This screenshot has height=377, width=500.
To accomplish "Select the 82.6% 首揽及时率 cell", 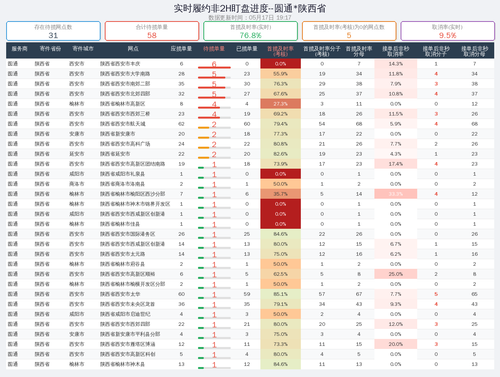I will coord(280,154).
